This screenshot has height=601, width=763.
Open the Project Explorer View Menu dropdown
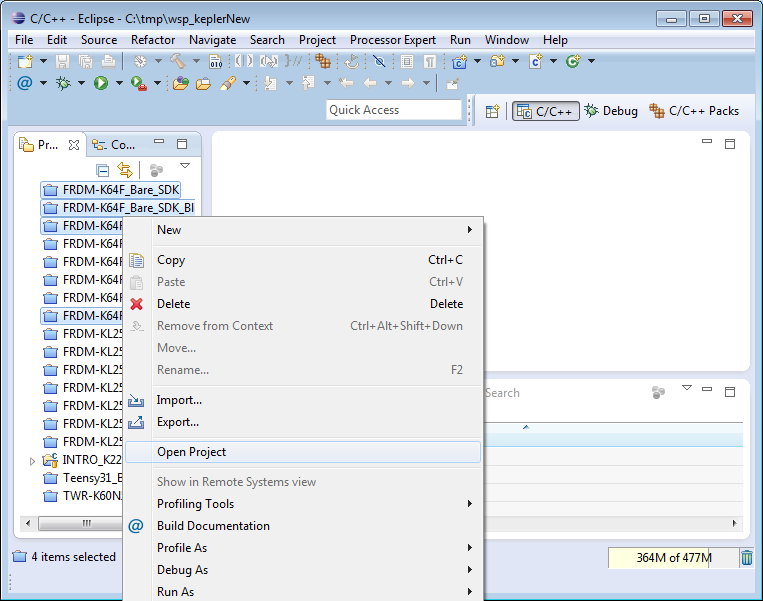pyautogui.click(x=185, y=166)
